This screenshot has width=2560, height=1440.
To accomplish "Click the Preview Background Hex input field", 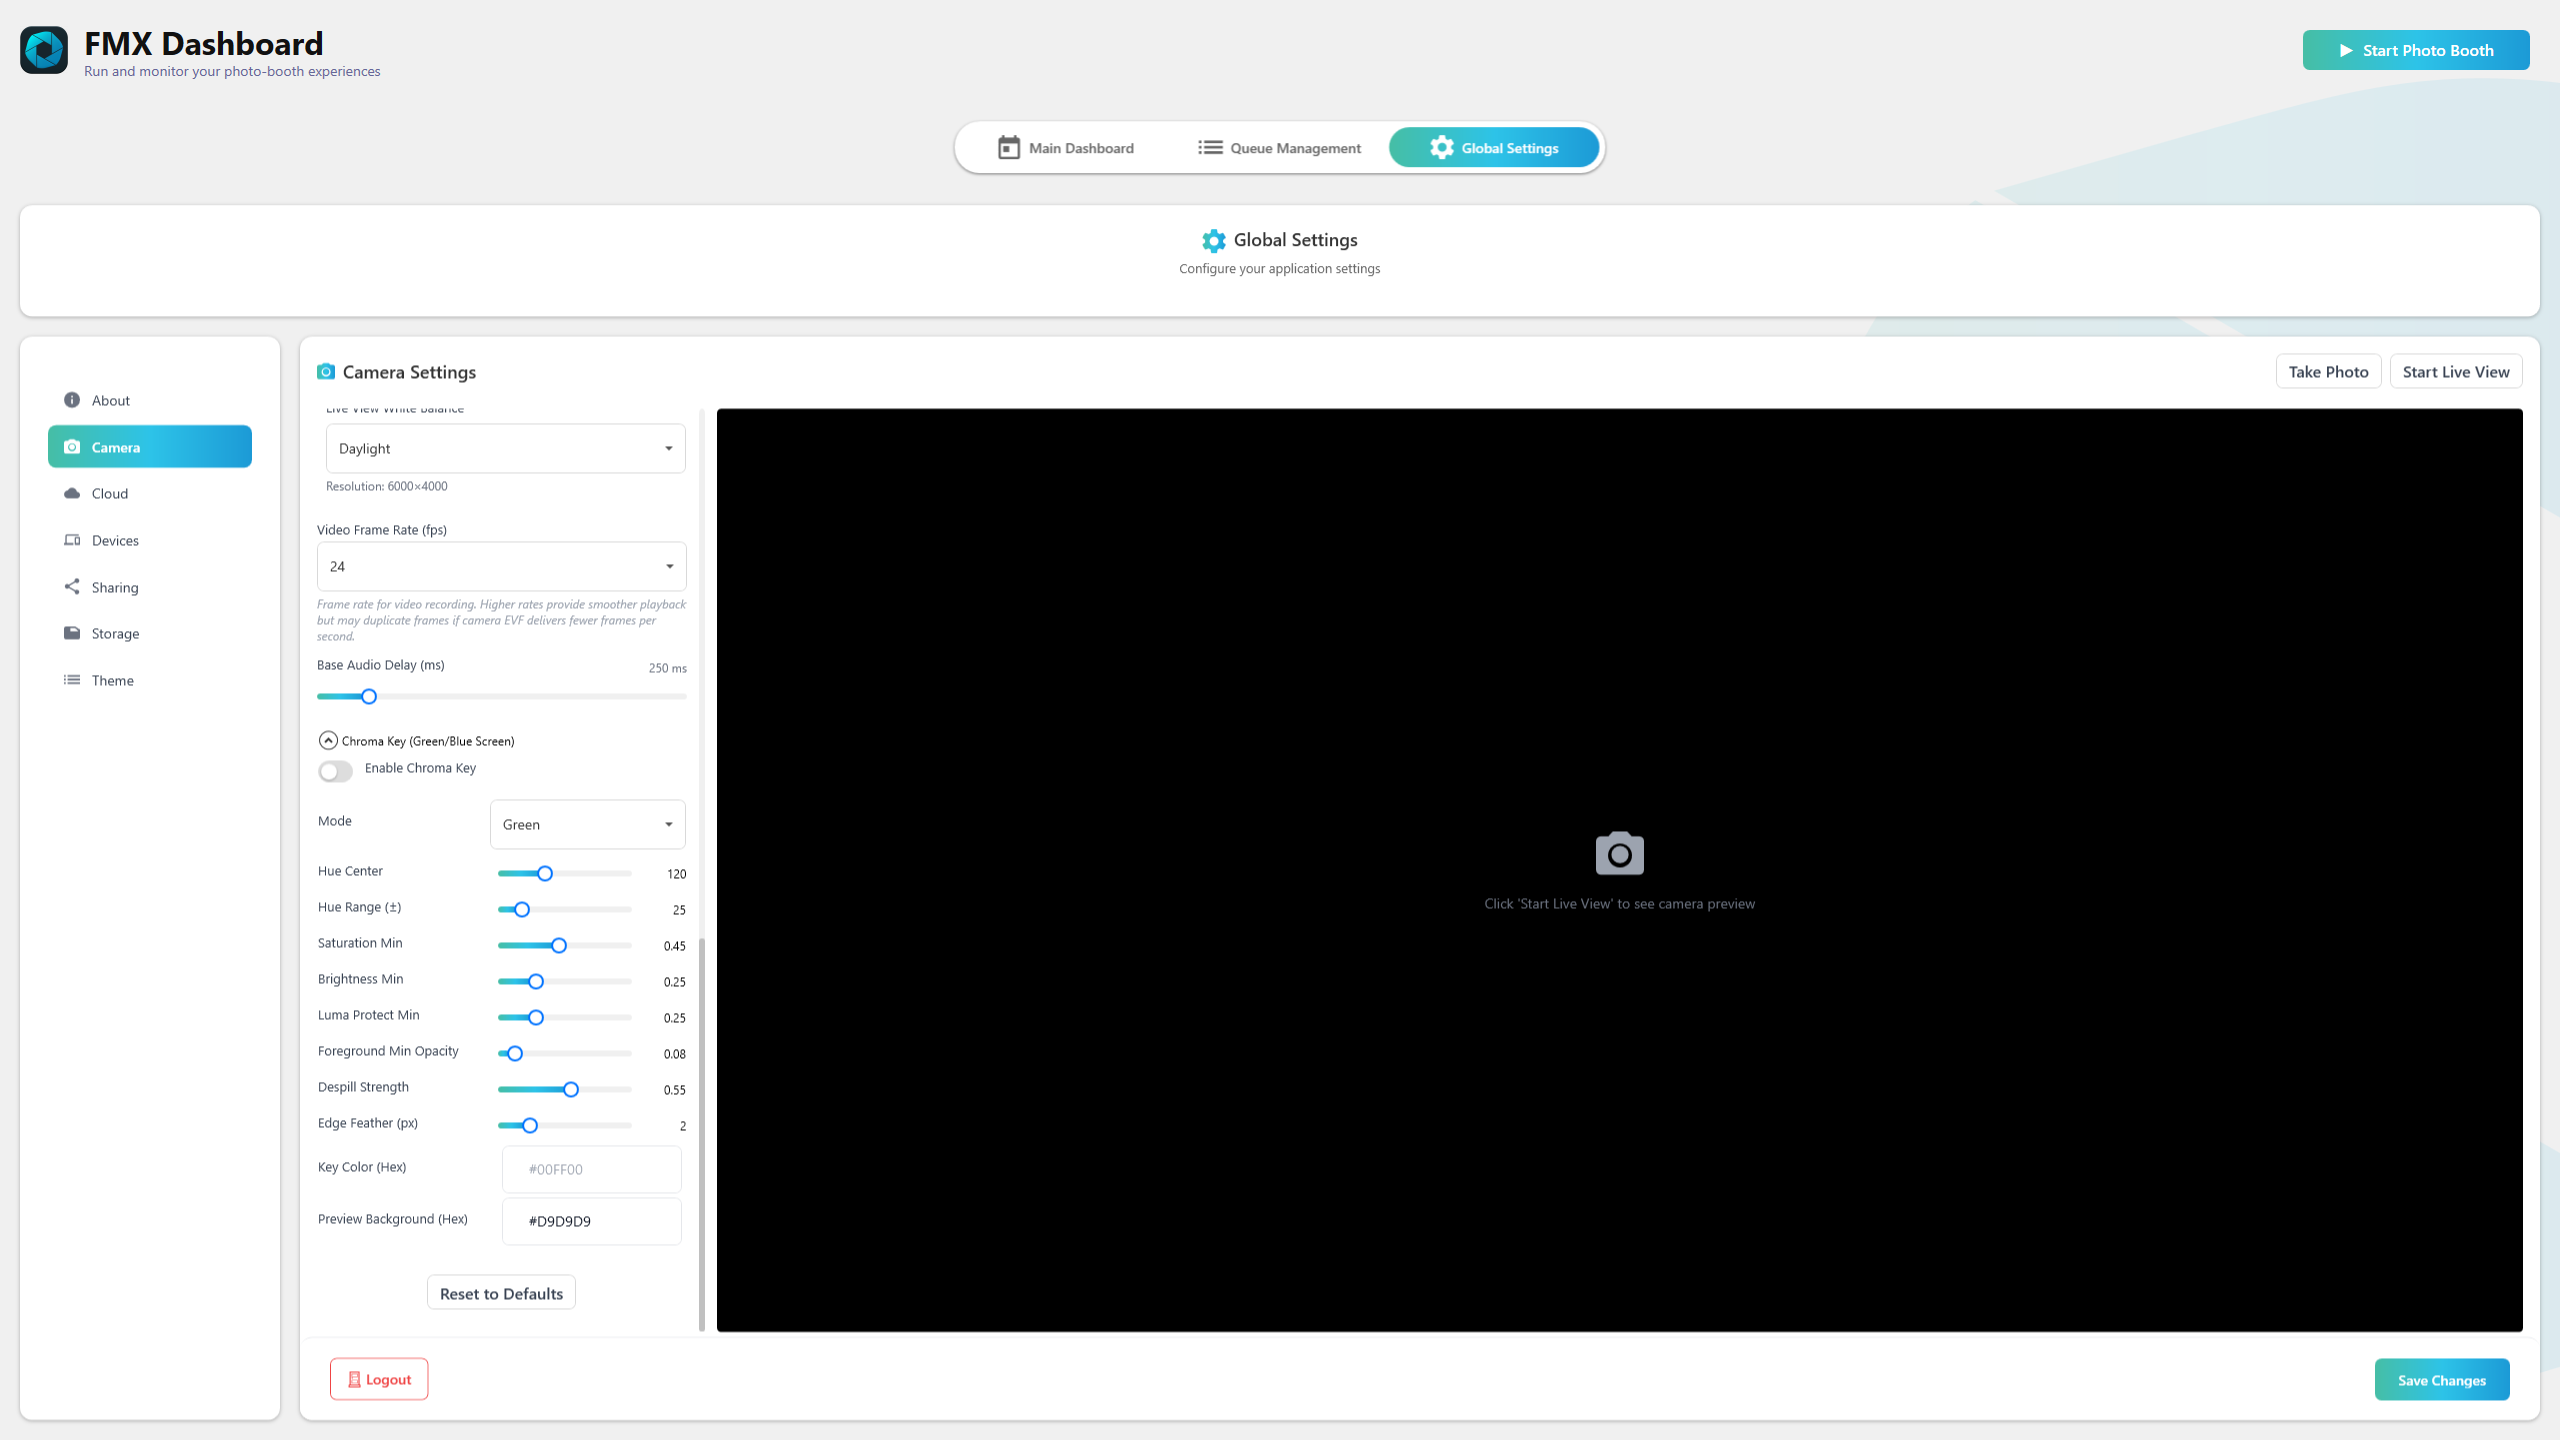I will (x=592, y=1221).
